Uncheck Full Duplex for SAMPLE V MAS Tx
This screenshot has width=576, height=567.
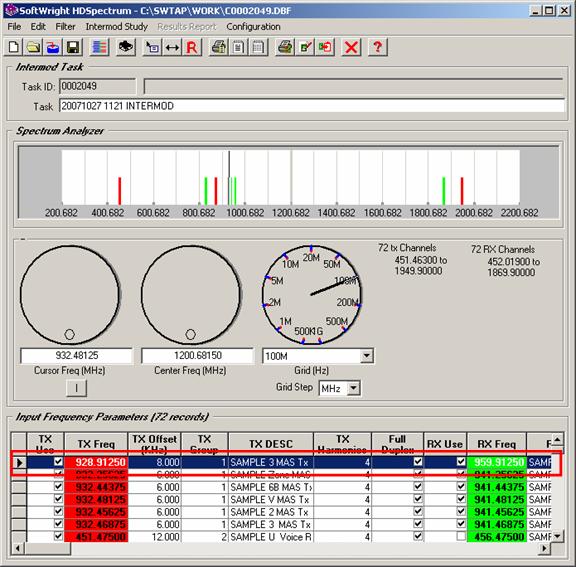418,499
